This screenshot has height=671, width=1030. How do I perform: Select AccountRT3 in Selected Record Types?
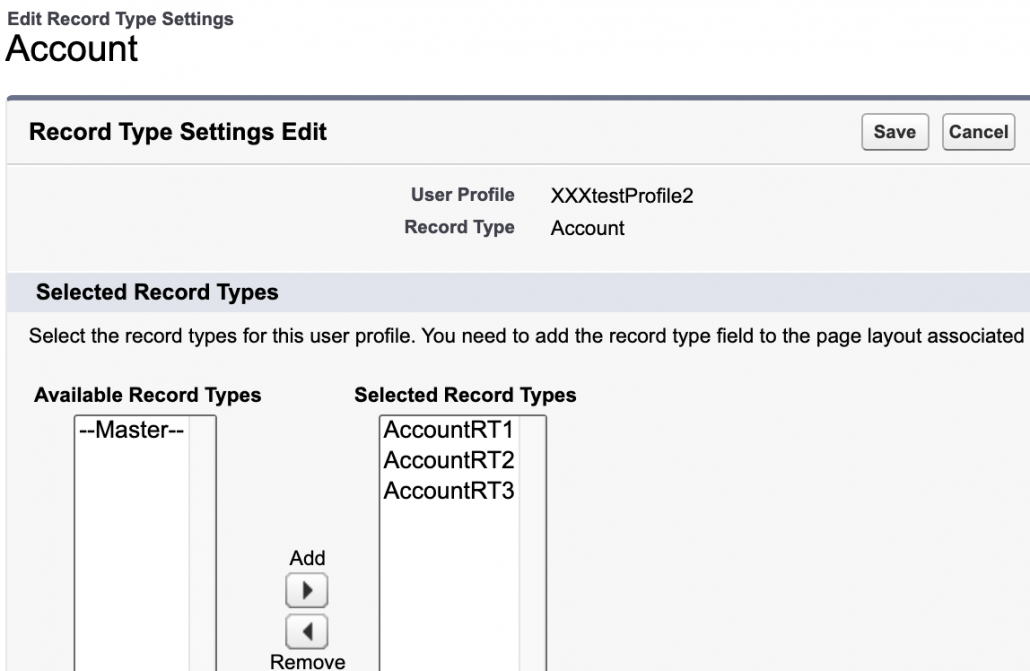[449, 491]
